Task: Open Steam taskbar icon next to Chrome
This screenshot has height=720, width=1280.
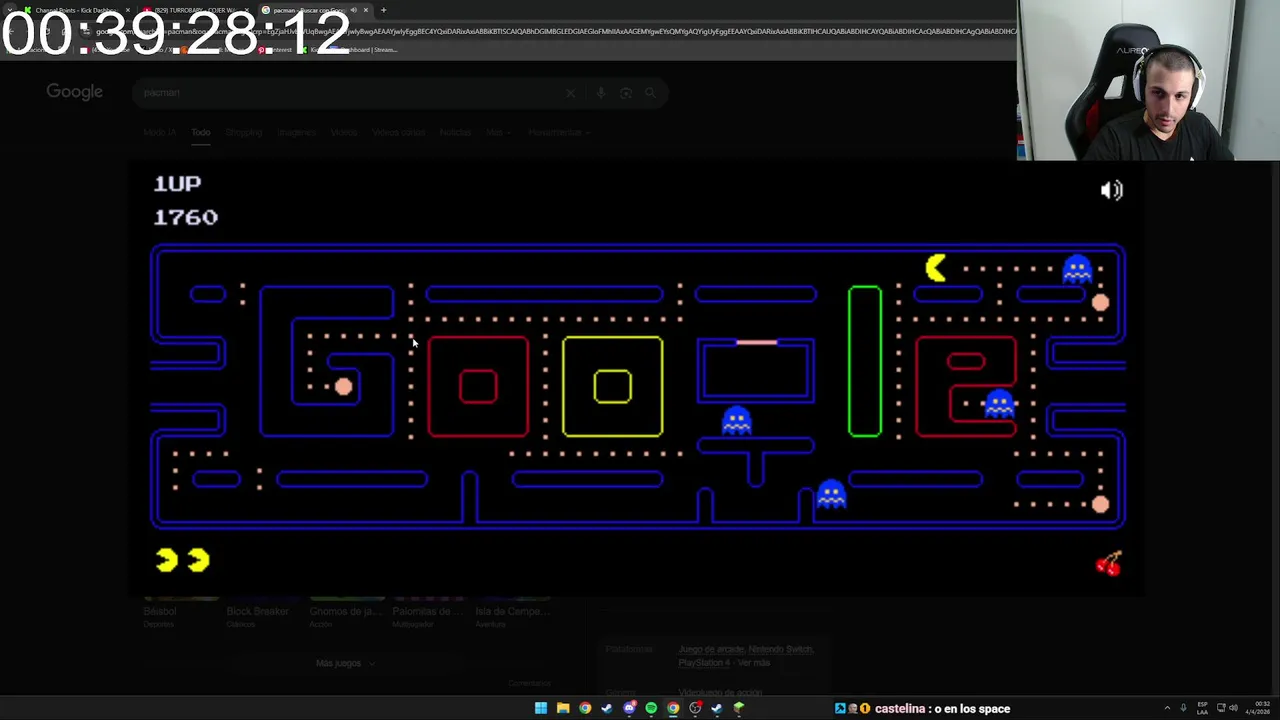Action: coord(607,708)
